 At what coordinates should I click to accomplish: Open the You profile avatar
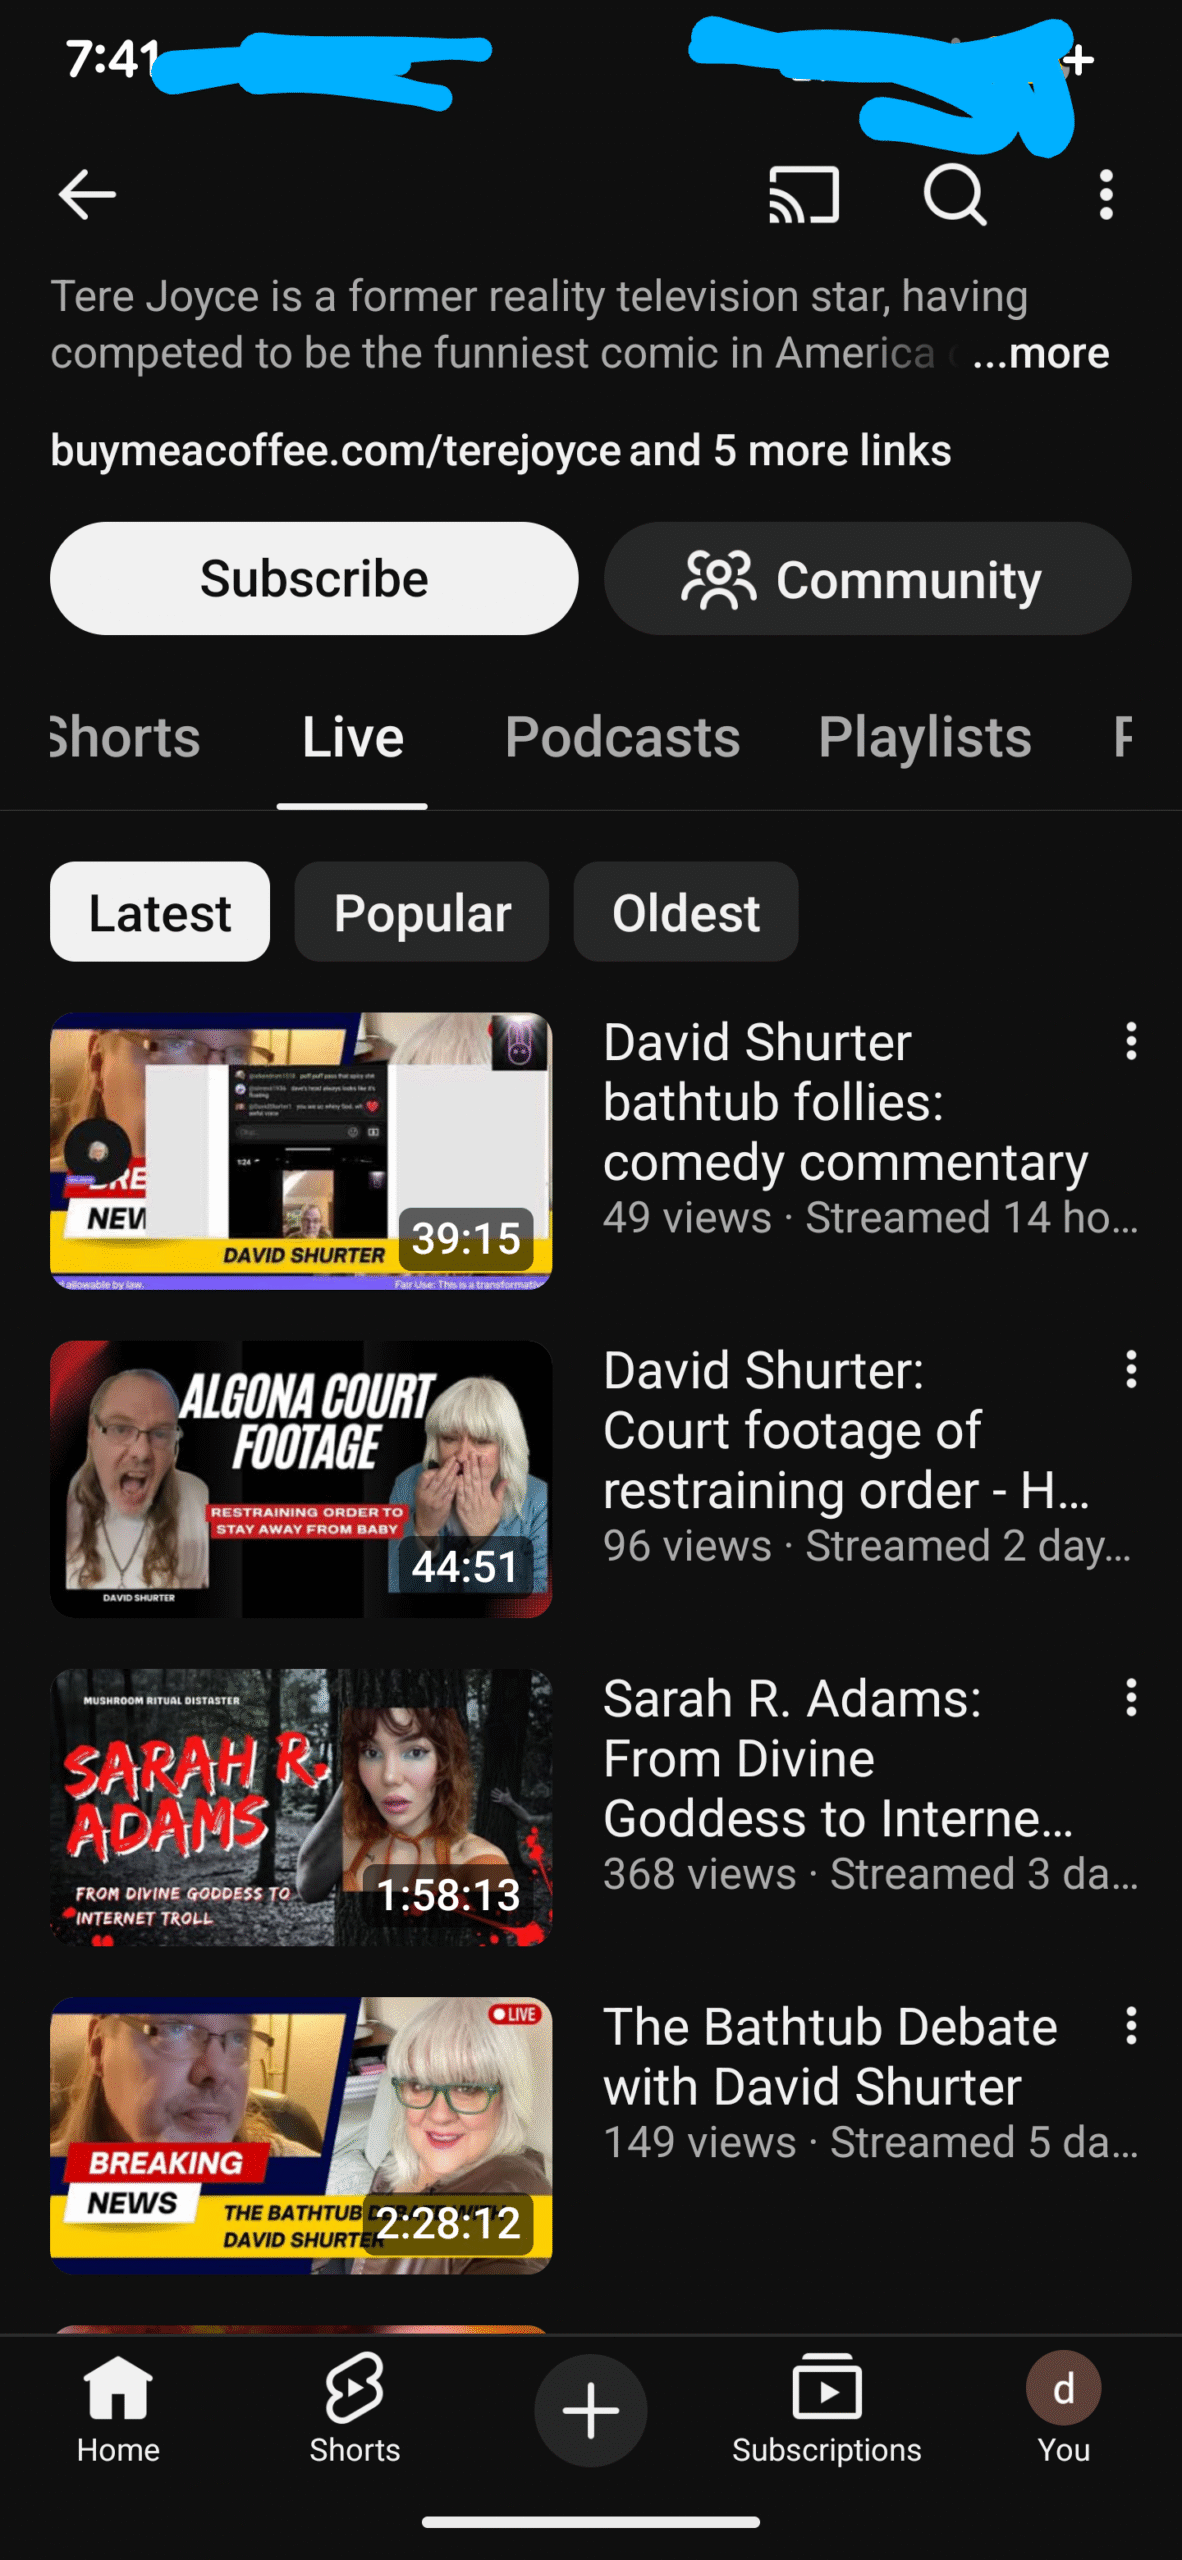1063,2410
